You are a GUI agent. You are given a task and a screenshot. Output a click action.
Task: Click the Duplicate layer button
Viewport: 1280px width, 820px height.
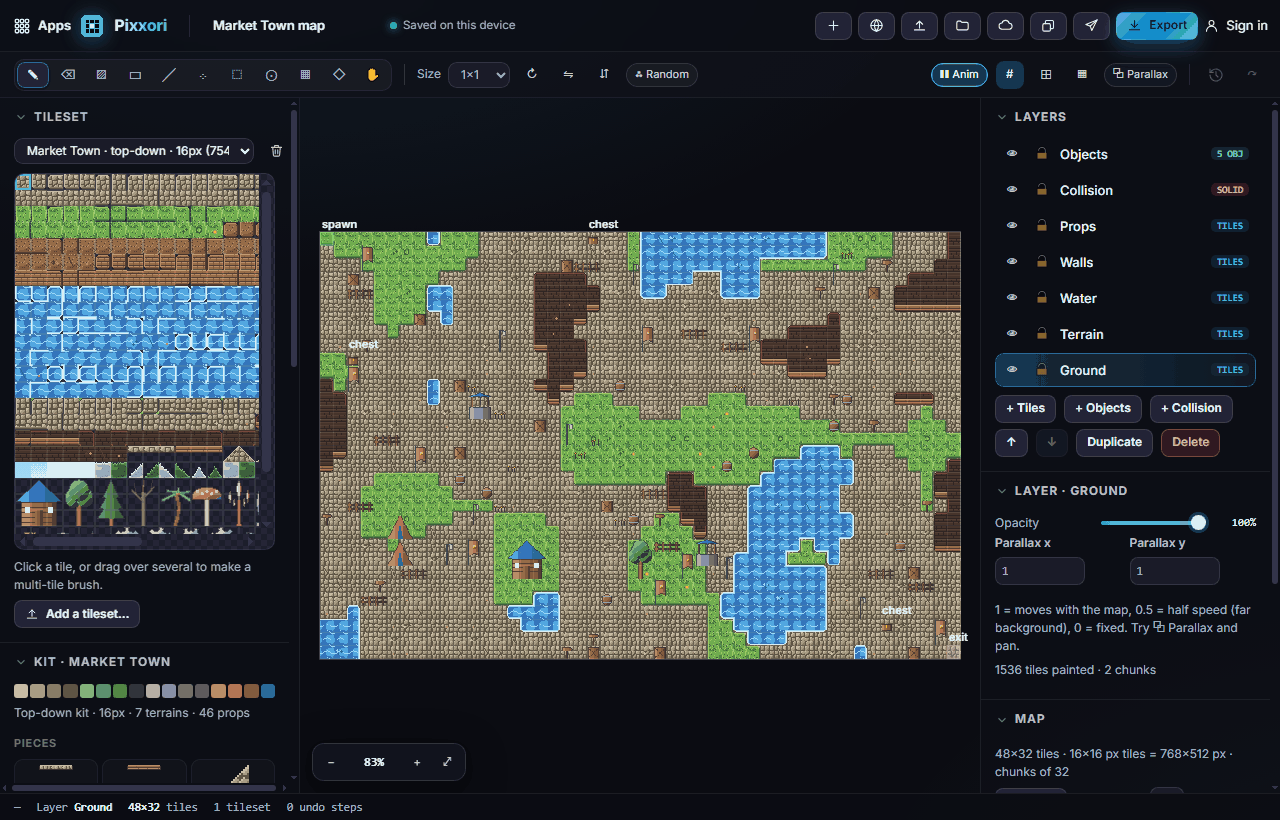pyautogui.click(x=1114, y=442)
